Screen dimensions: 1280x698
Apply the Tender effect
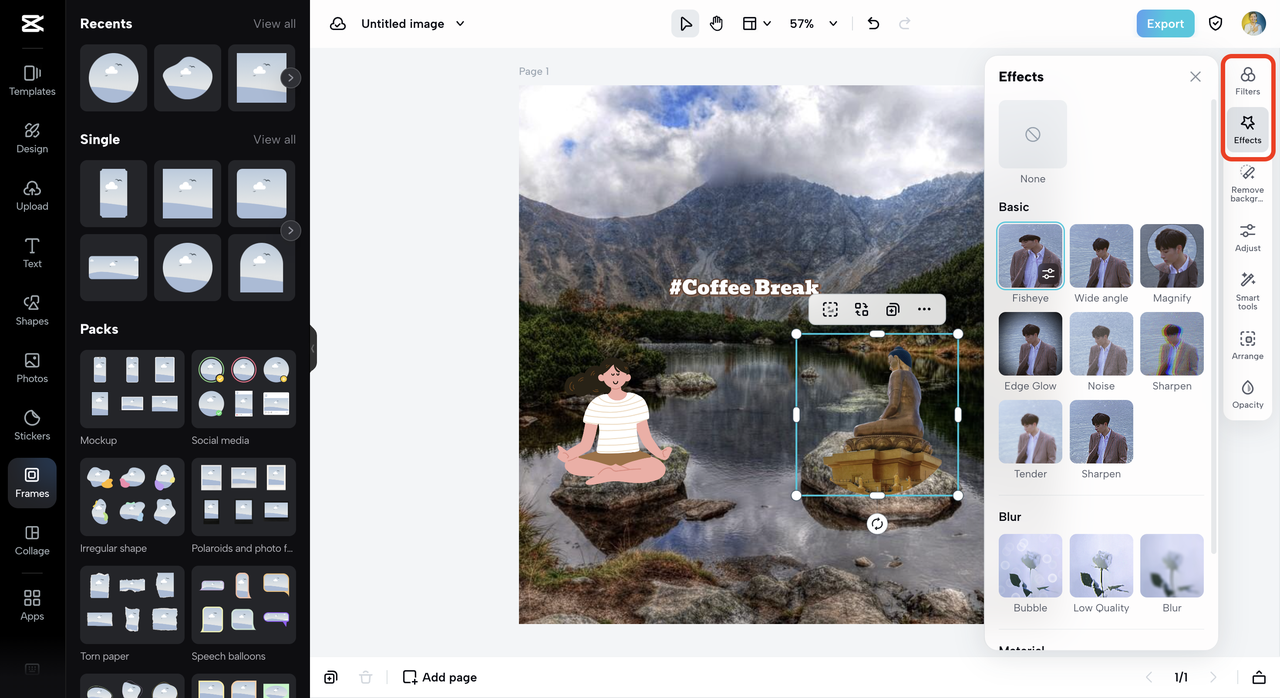point(1030,432)
